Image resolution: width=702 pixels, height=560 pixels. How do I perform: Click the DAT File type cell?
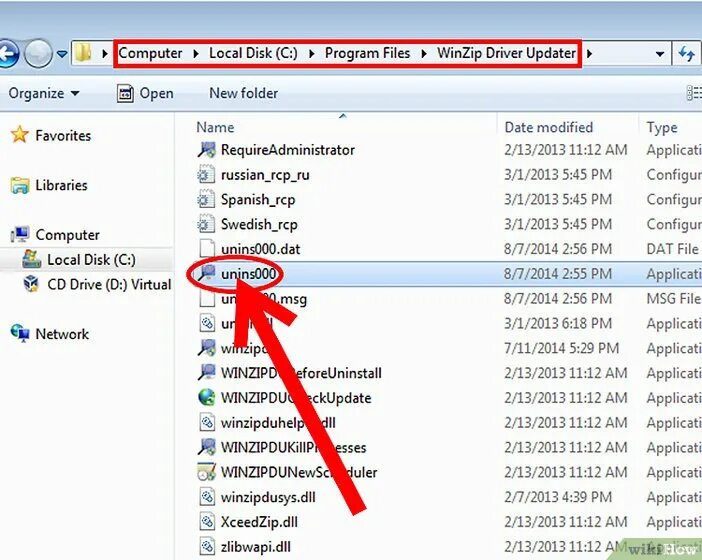click(x=672, y=249)
